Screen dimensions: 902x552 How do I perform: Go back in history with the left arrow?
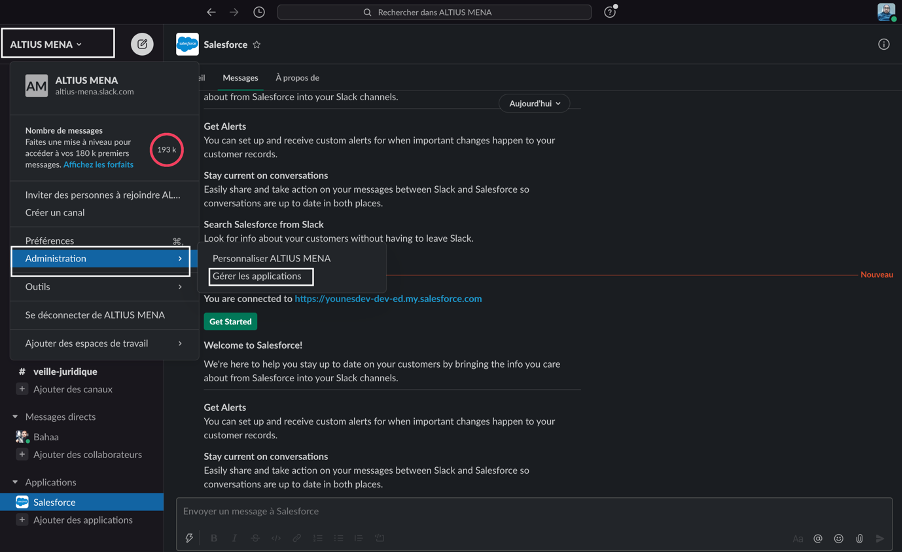click(211, 12)
